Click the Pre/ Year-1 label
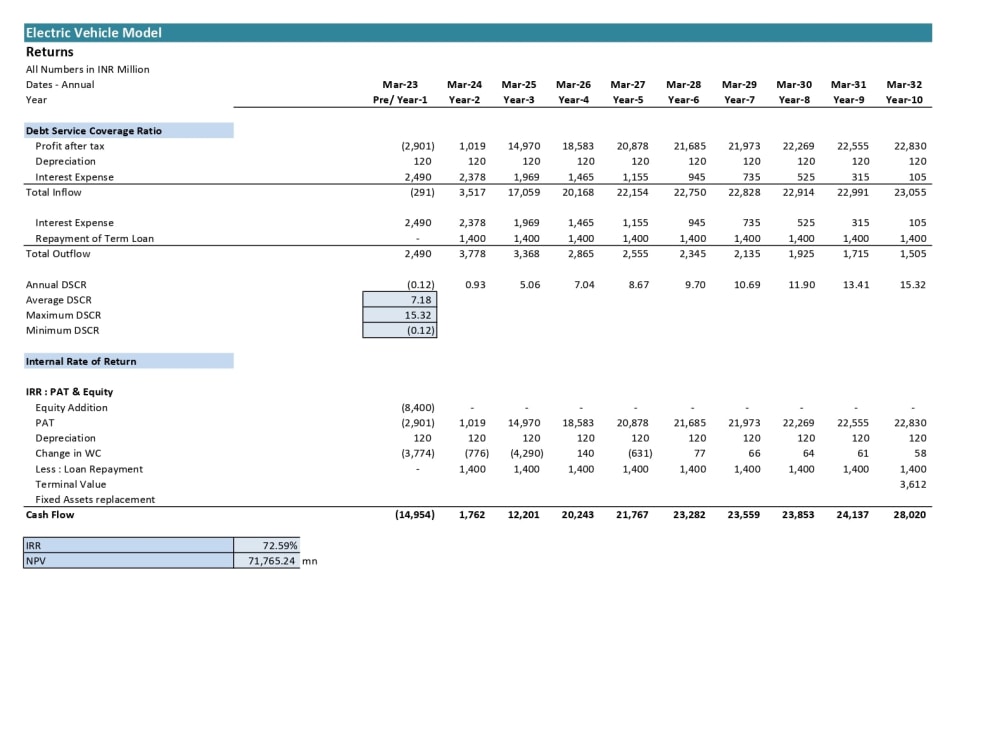1000x750 pixels. (400, 100)
